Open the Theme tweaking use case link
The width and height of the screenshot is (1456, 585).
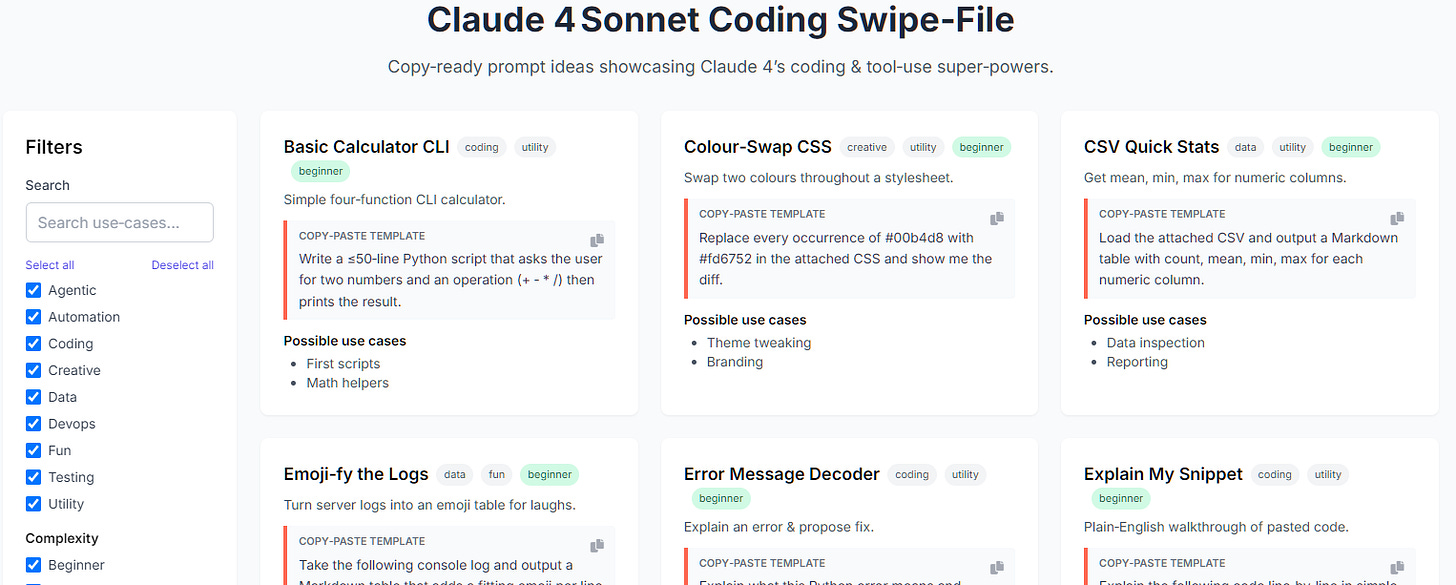point(759,342)
